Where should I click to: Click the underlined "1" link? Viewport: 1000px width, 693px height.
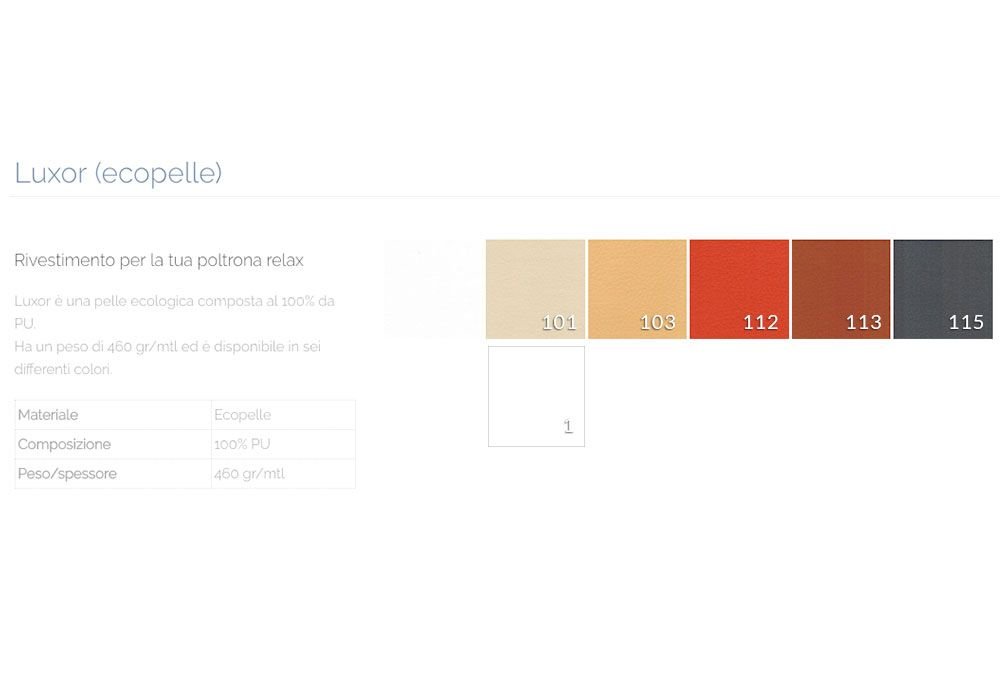[x=568, y=427]
